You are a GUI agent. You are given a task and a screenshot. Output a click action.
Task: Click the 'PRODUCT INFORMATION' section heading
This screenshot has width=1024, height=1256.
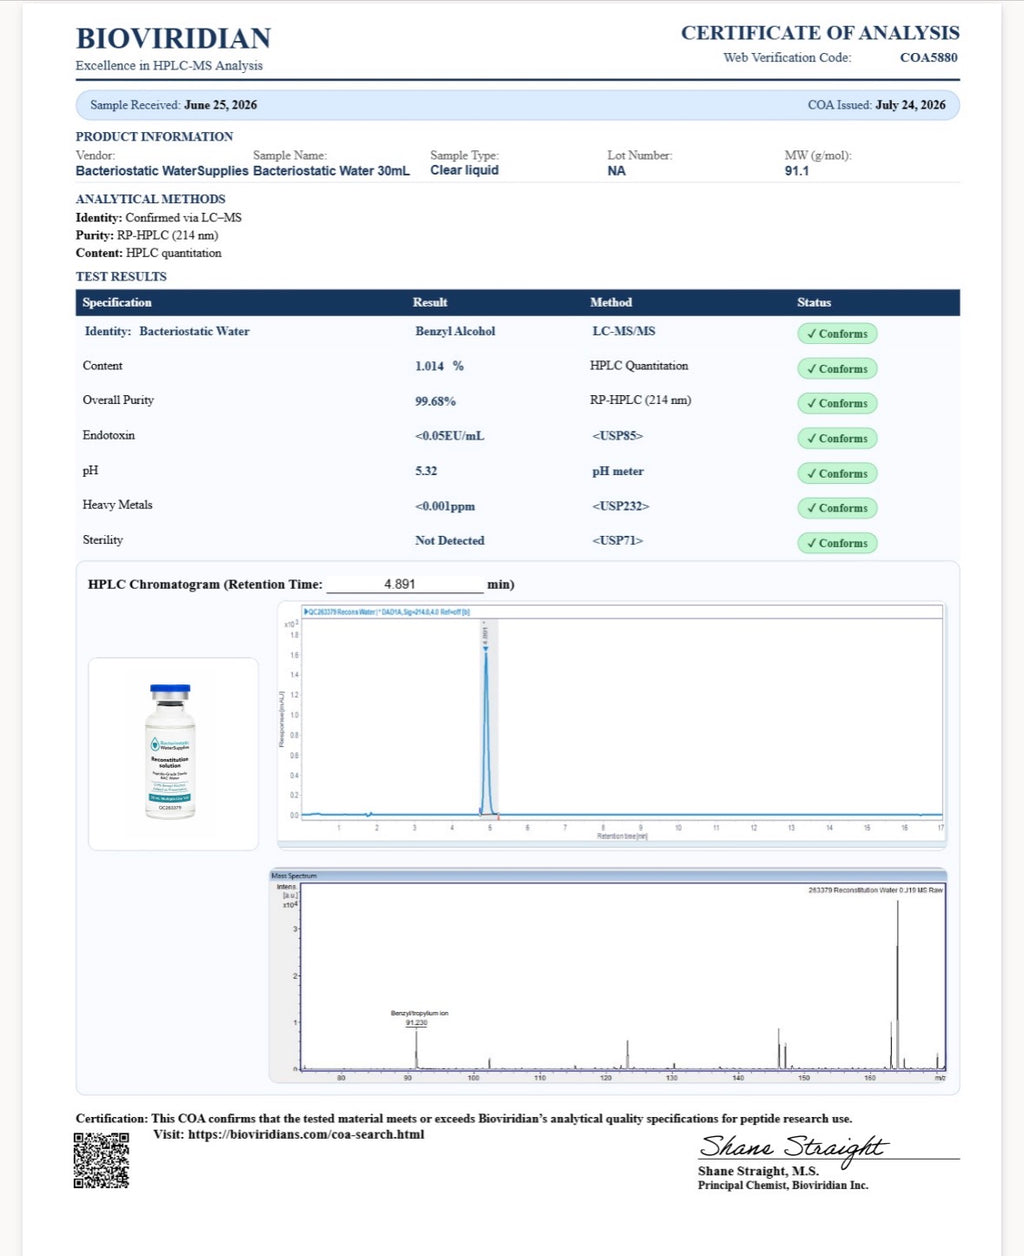[x=155, y=137]
